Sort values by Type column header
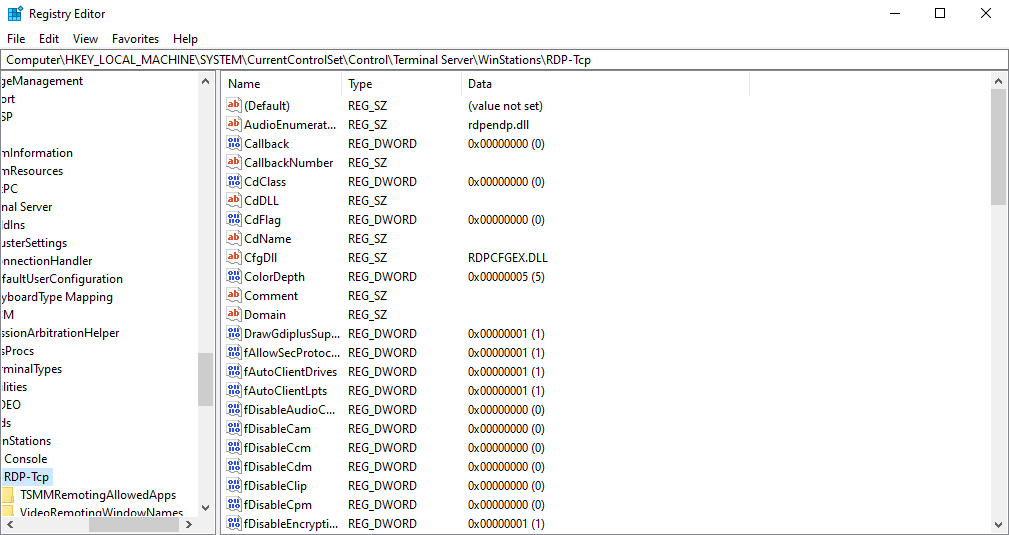This screenshot has width=1009, height=535. (x=402, y=84)
